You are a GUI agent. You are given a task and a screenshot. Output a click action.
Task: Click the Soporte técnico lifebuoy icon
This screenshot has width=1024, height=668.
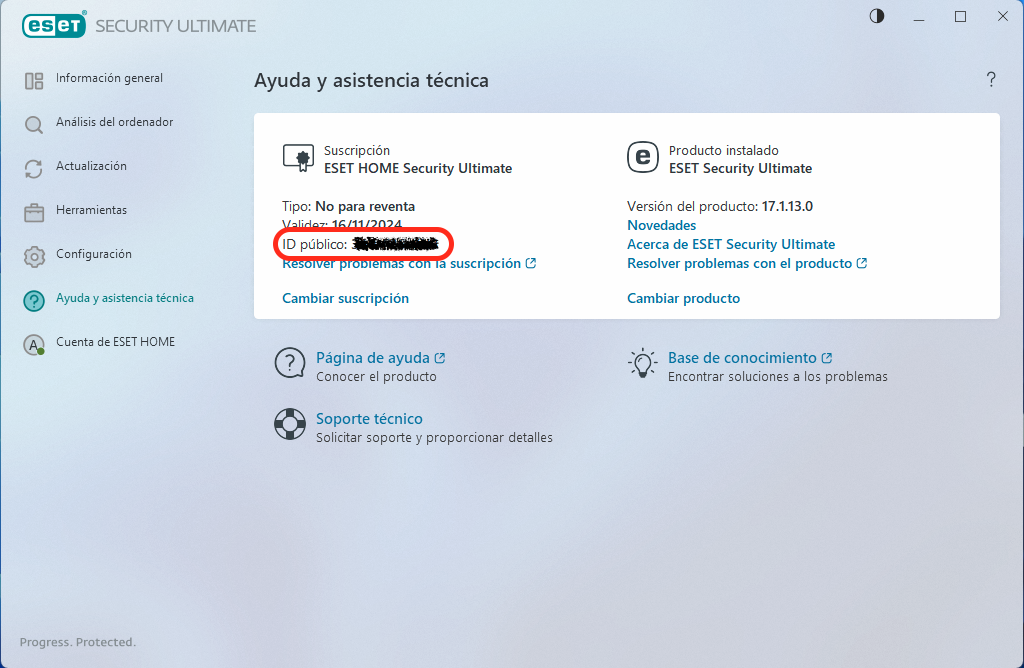289,424
